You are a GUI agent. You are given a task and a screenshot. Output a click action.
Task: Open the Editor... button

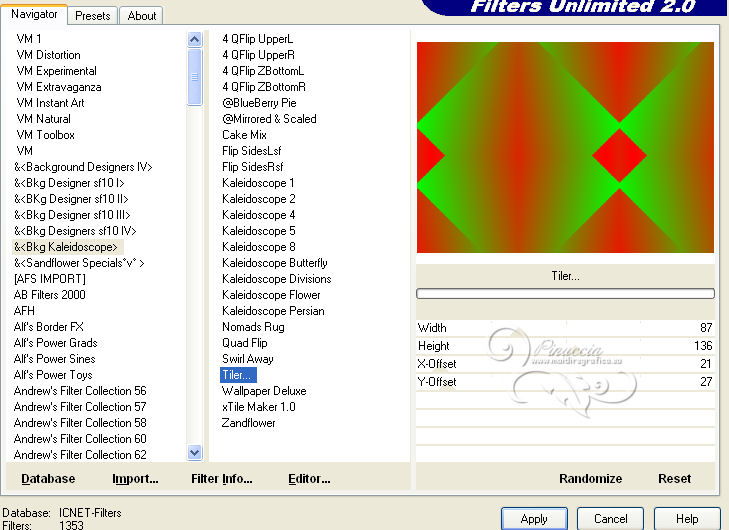pos(309,479)
